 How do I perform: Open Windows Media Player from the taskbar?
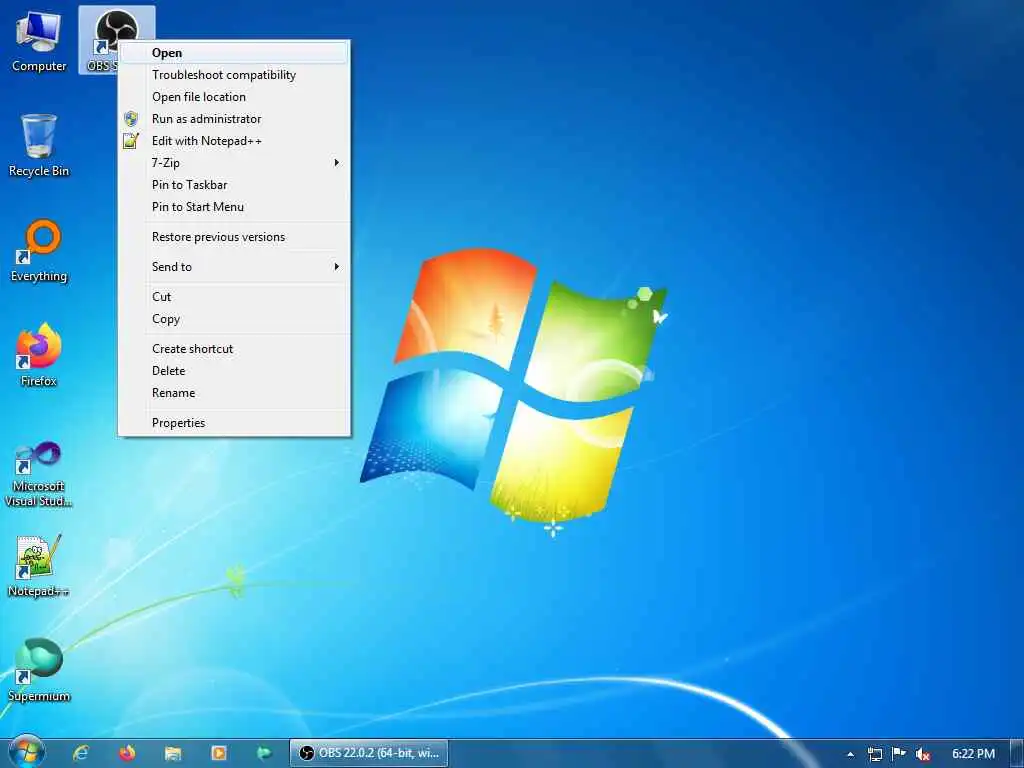pyautogui.click(x=218, y=753)
